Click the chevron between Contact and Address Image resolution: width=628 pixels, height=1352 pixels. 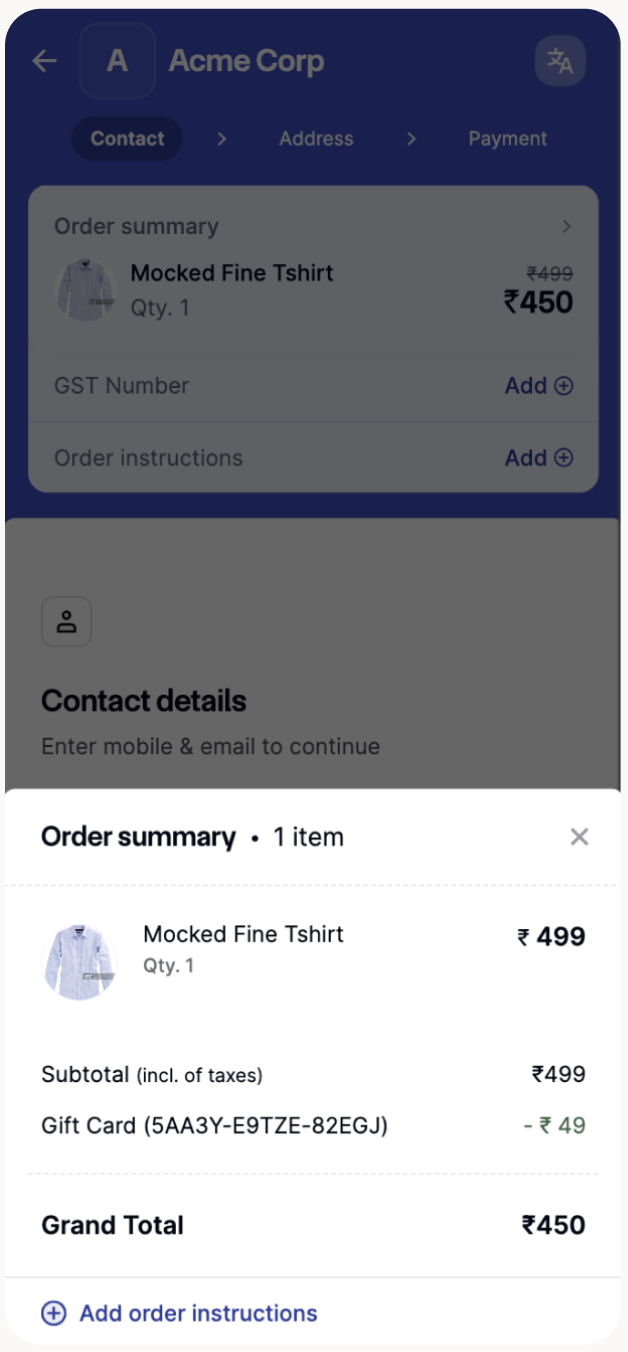[x=220, y=139]
